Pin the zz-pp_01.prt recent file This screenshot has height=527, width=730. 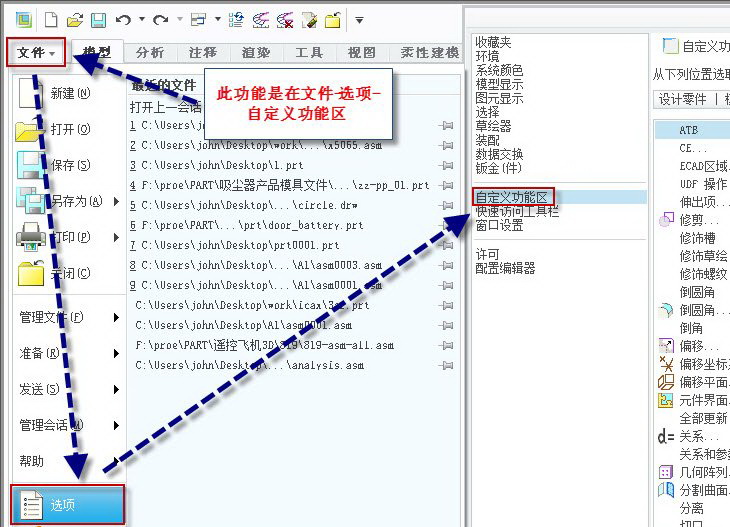(x=446, y=185)
